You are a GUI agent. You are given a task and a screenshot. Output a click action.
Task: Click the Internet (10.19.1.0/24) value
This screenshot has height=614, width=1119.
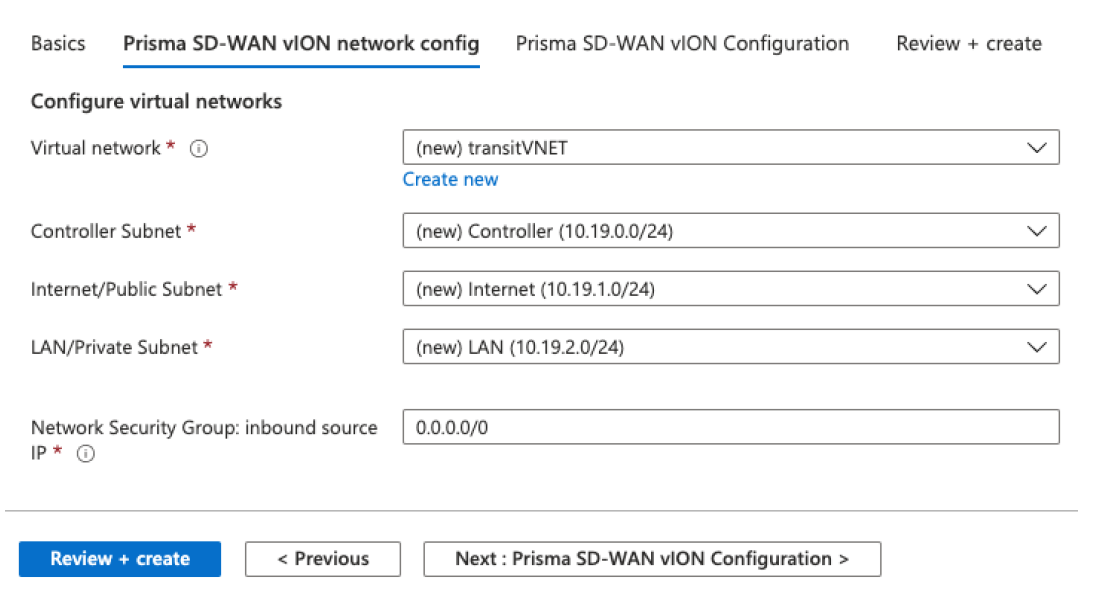coord(535,290)
